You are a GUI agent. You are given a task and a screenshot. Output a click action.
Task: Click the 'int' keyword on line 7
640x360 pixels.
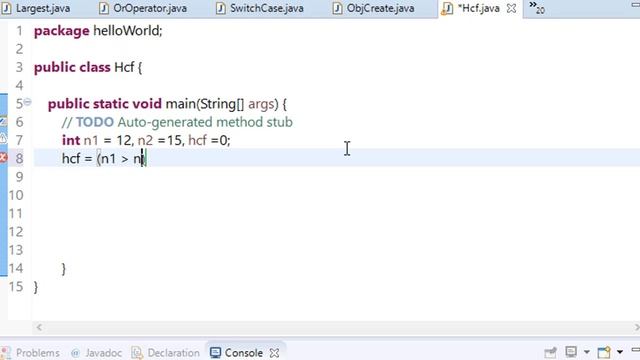pyautogui.click(x=71, y=140)
